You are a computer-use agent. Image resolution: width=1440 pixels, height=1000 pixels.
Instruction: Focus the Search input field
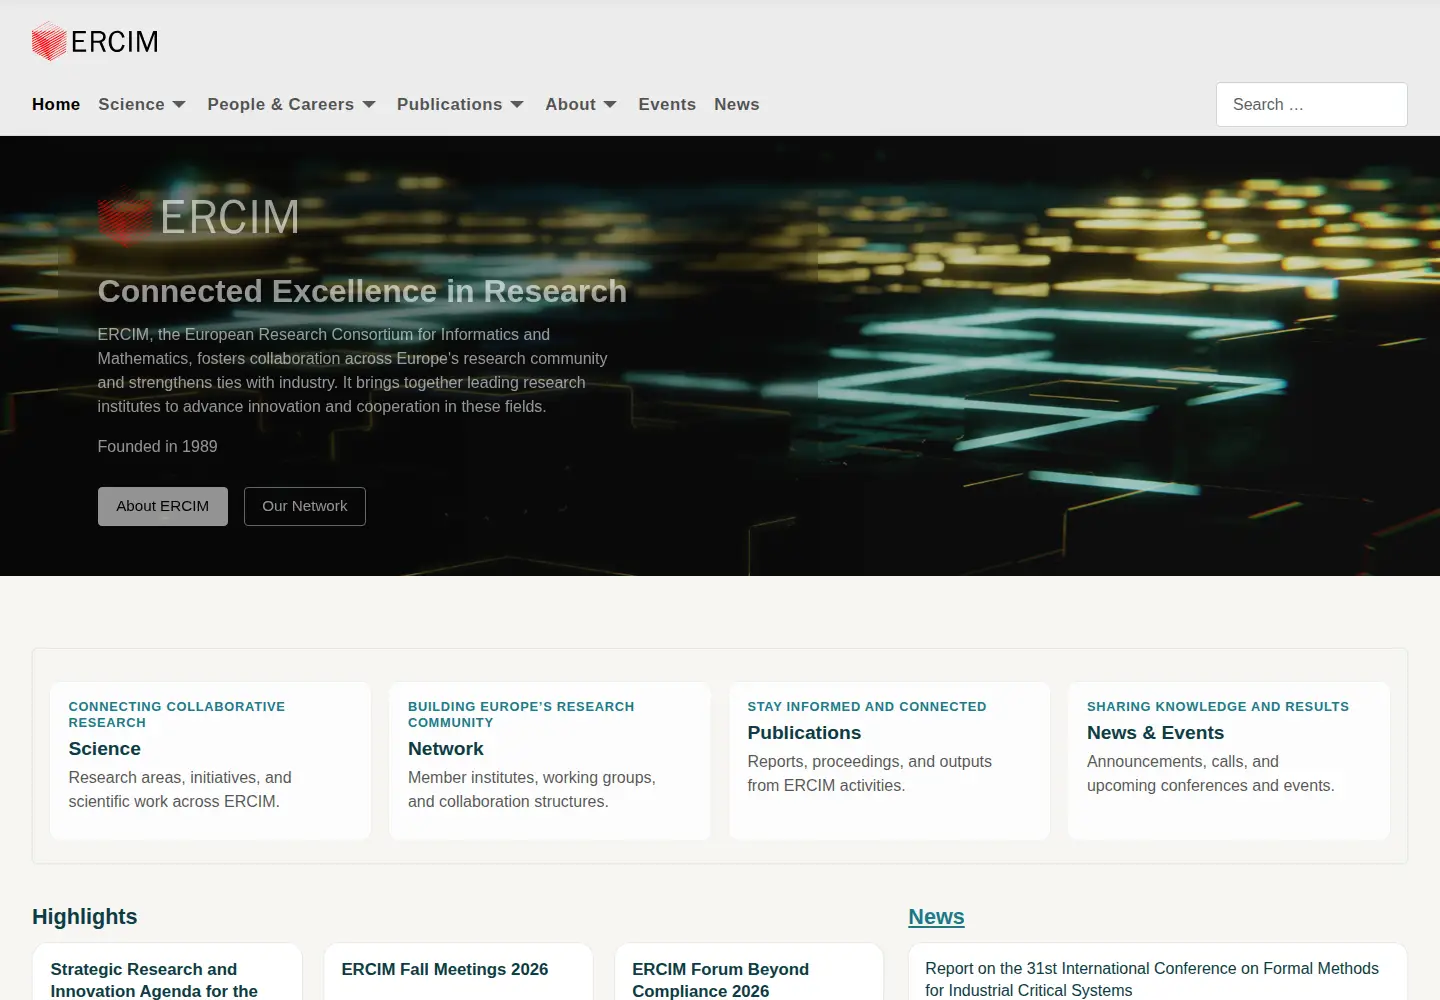(1312, 104)
